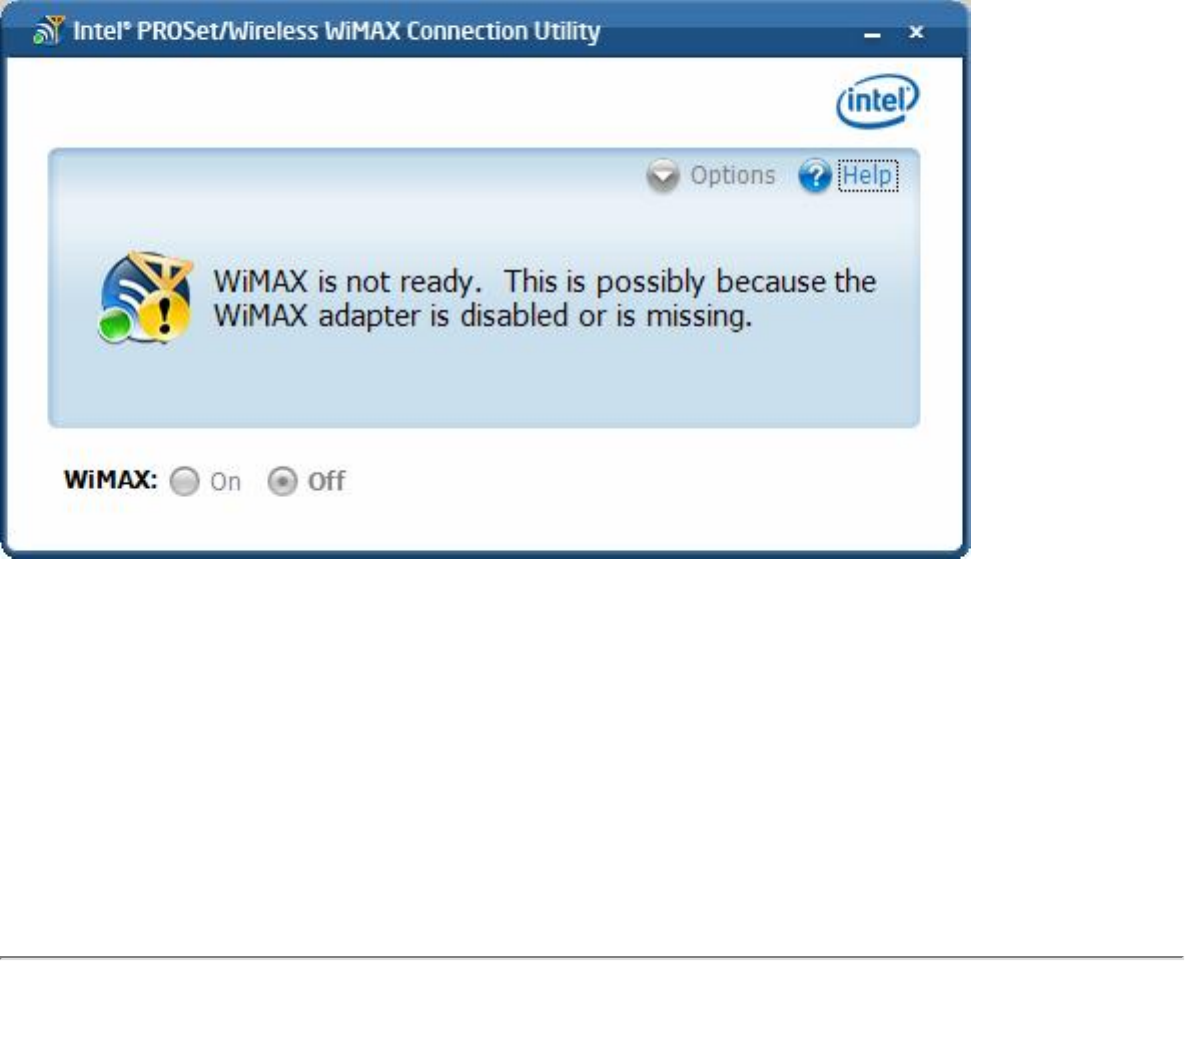1185x1048 pixels.
Task: Click the Intel logo
Action: tap(877, 101)
